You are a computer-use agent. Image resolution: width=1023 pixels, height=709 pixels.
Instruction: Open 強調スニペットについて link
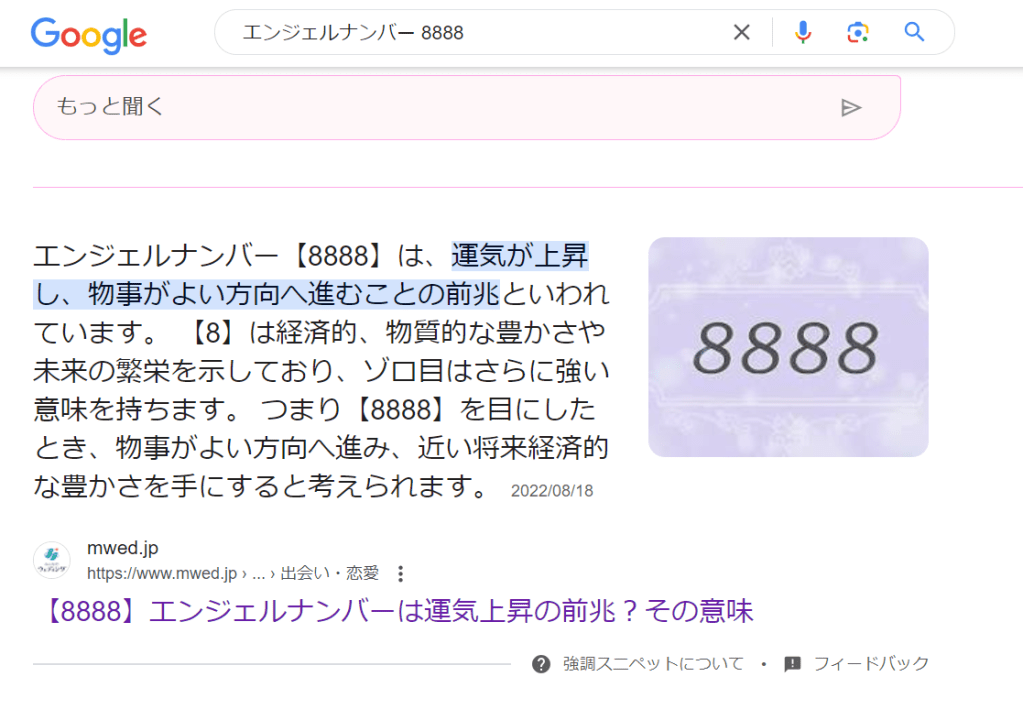point(653,664)
